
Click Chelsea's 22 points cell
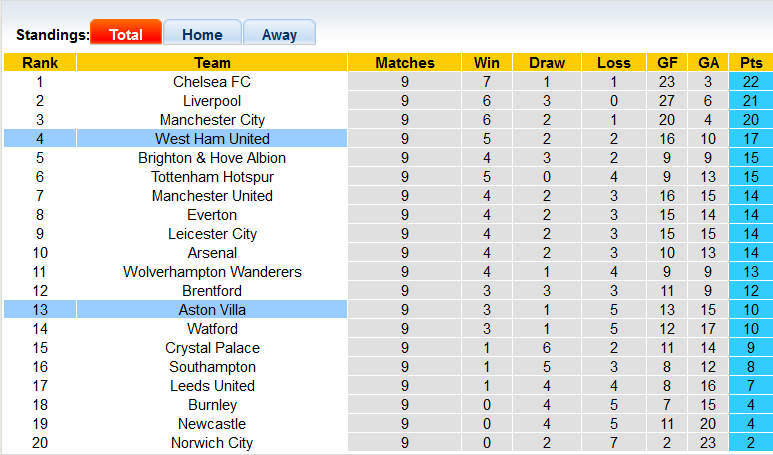click(x=749, y=82)
